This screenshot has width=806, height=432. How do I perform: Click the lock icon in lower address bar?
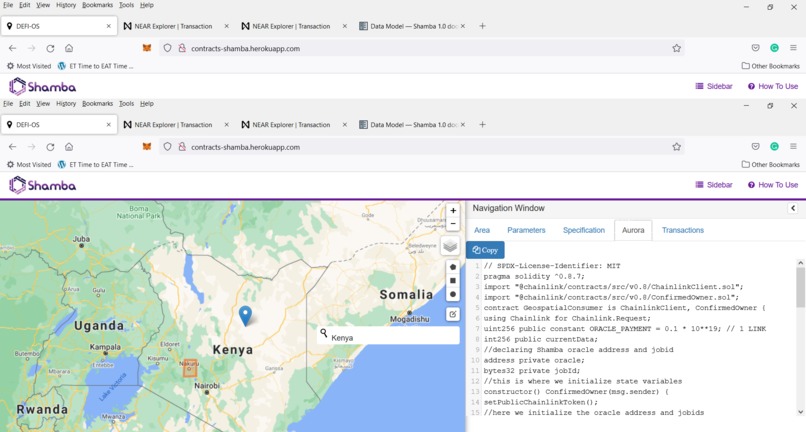(181, 147)
